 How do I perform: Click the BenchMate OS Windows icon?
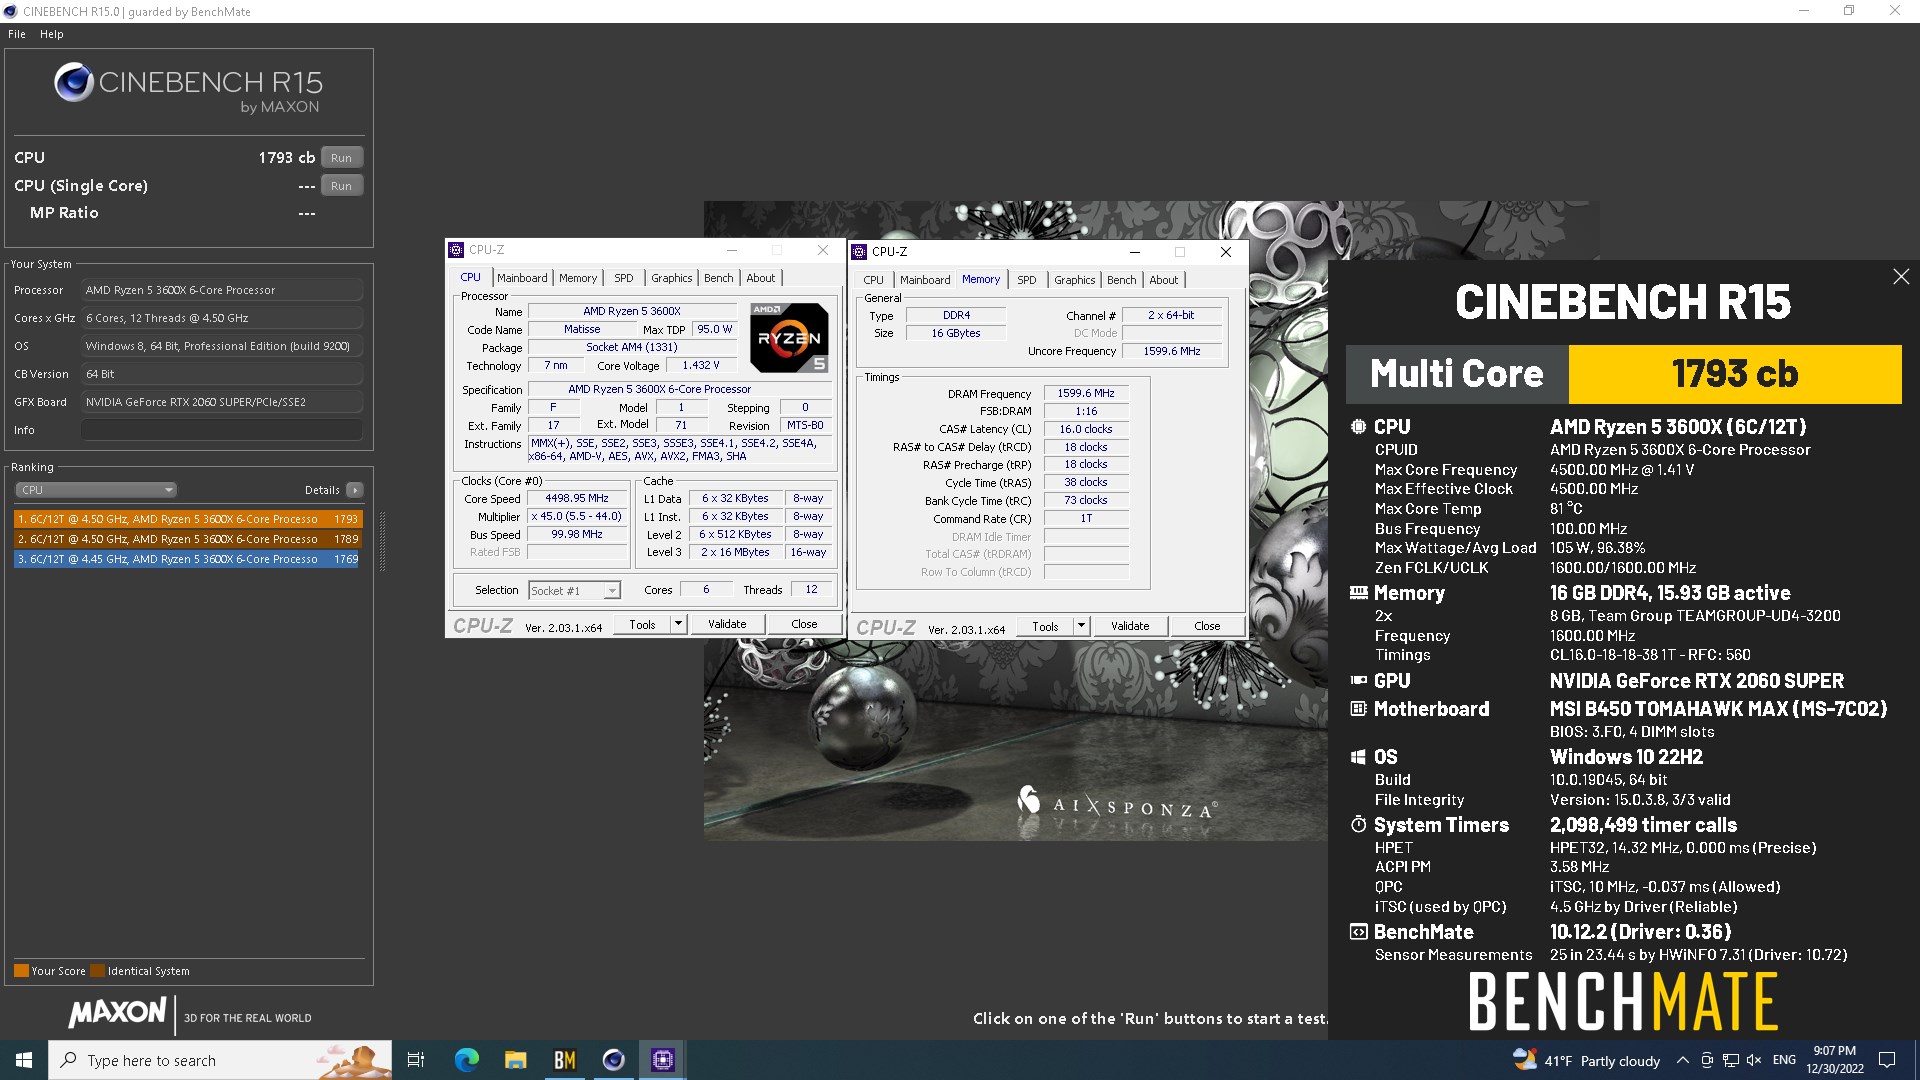point(1358,757)
